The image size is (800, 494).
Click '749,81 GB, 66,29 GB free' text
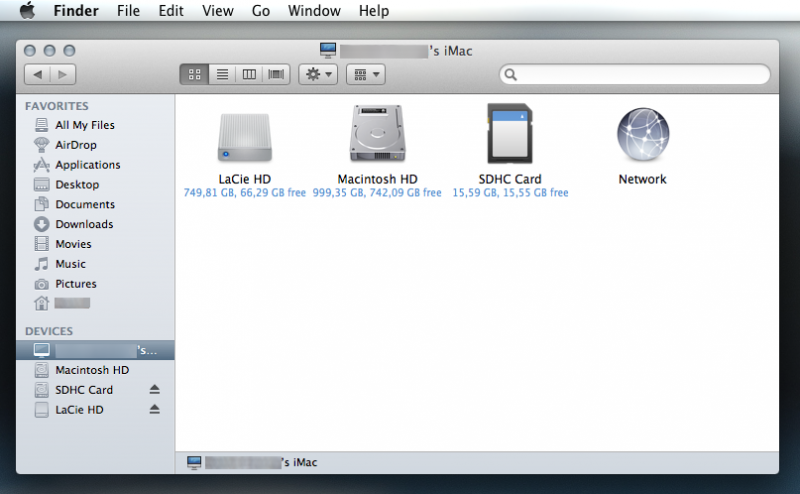(x=245, y=193)
